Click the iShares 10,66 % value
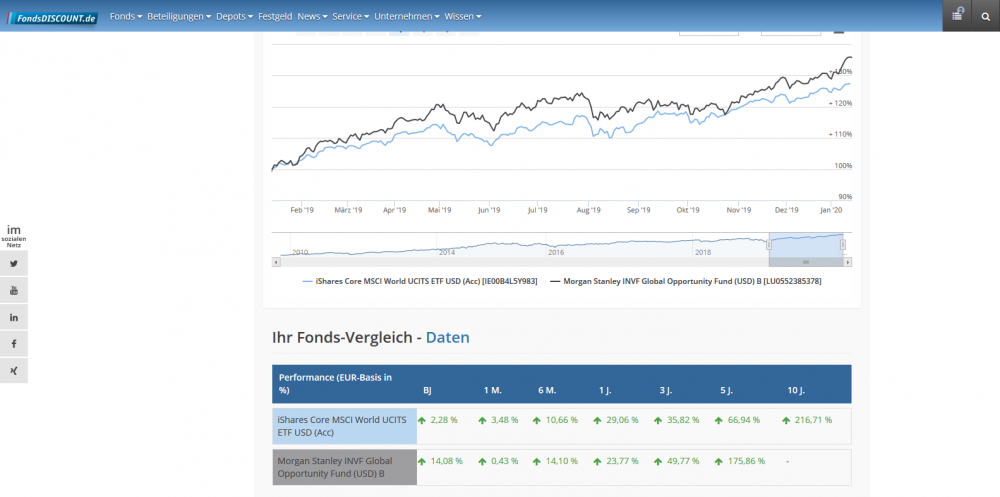 coord(562,420)
